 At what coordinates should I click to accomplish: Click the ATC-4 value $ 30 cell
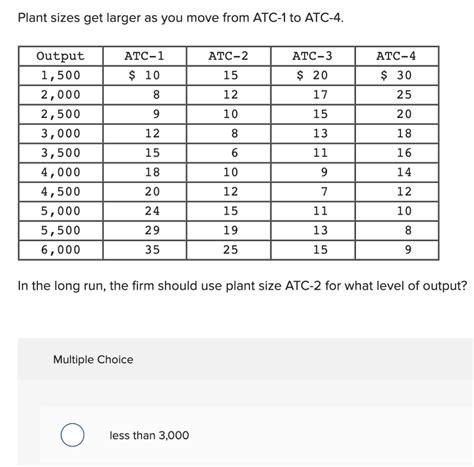coord(397,75)
